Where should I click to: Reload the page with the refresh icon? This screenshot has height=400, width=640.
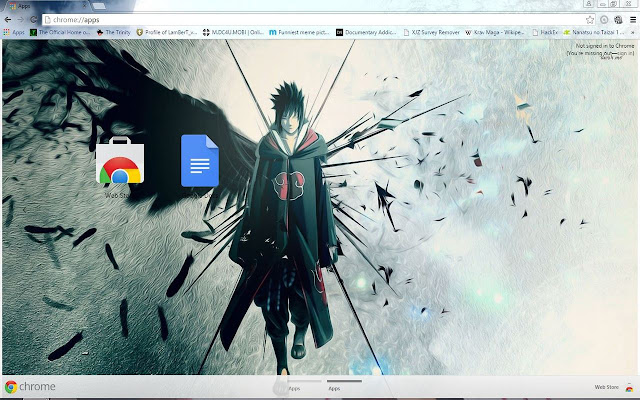coord(33,20)
